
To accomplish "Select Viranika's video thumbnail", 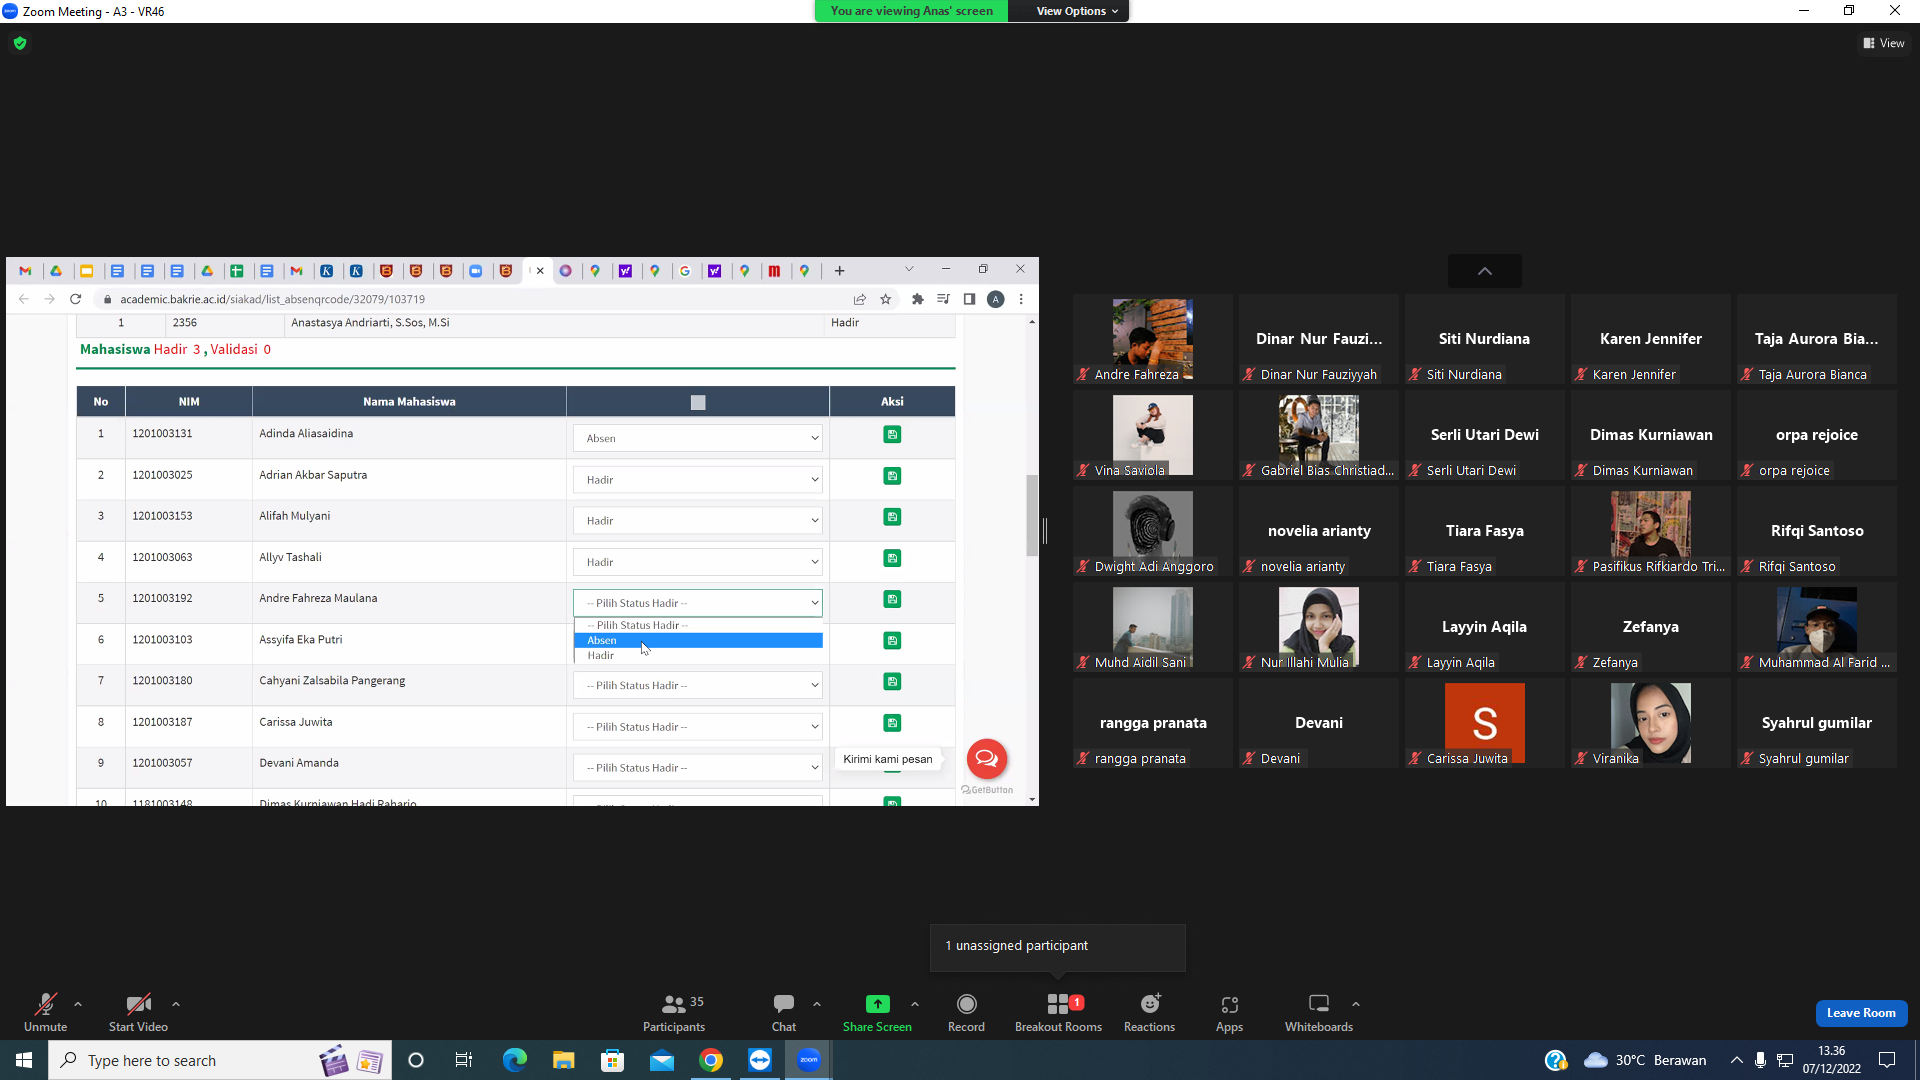I will [1650, 722].
